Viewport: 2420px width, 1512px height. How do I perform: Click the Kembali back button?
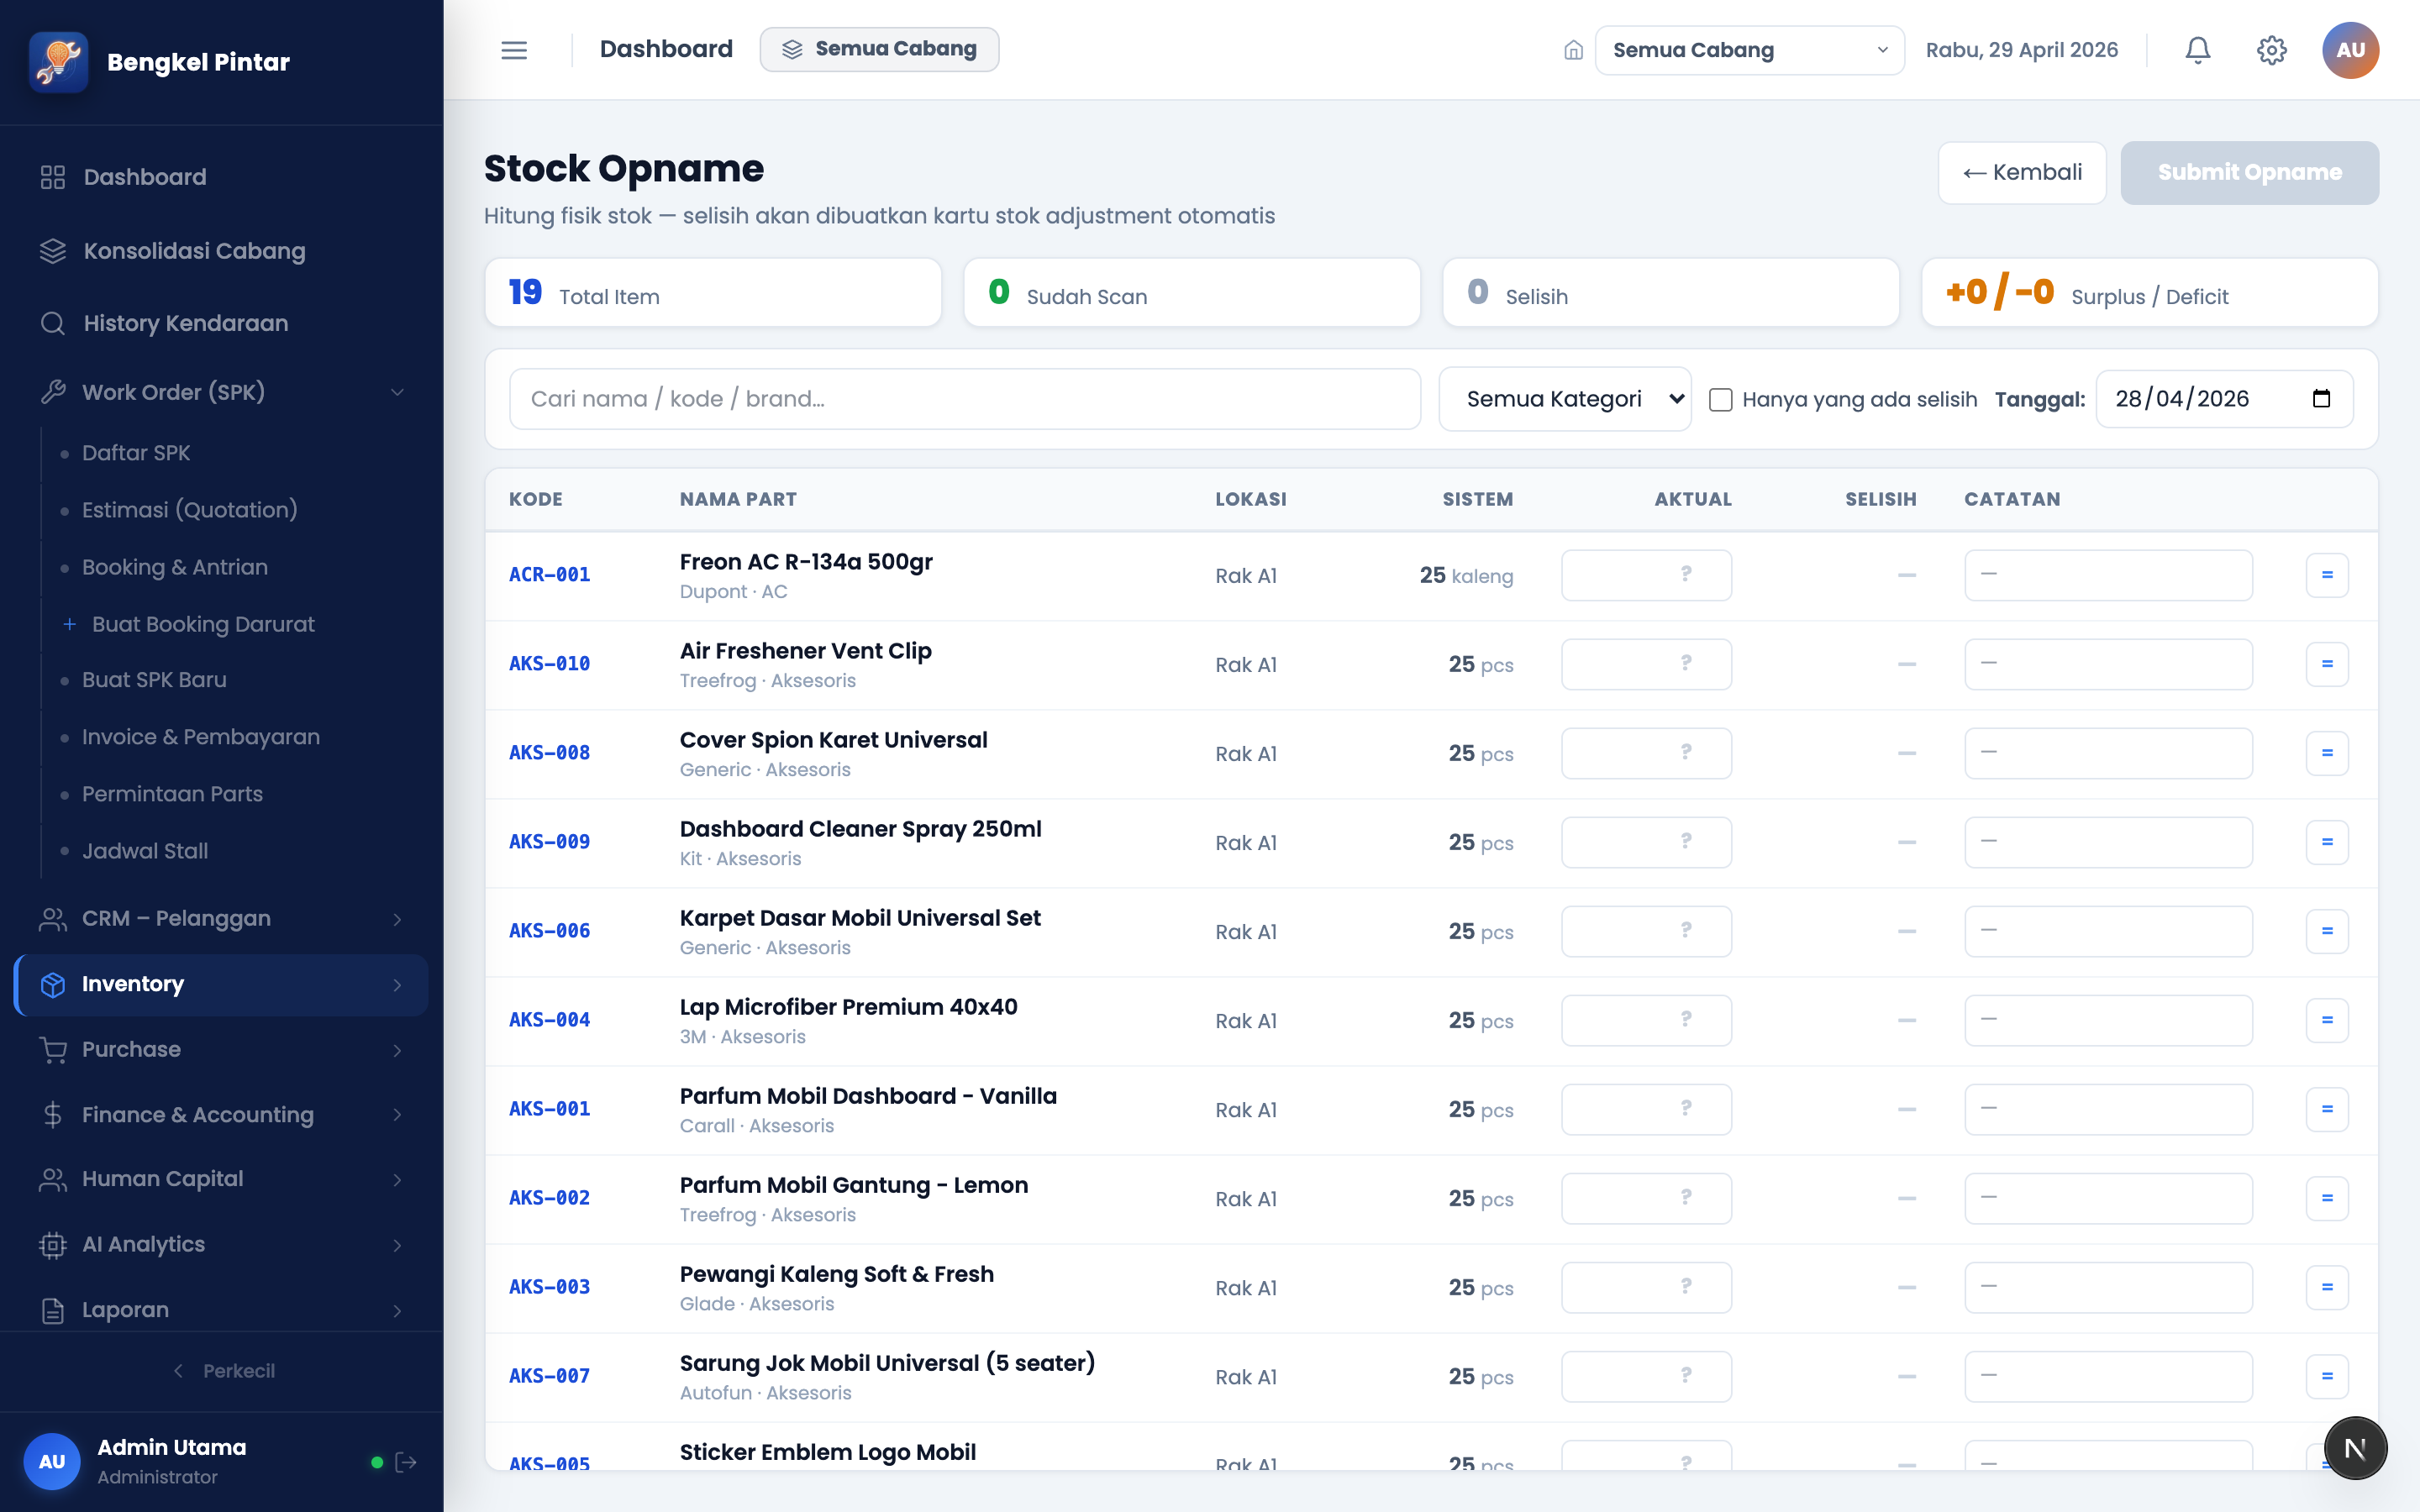click(2022, 173)
